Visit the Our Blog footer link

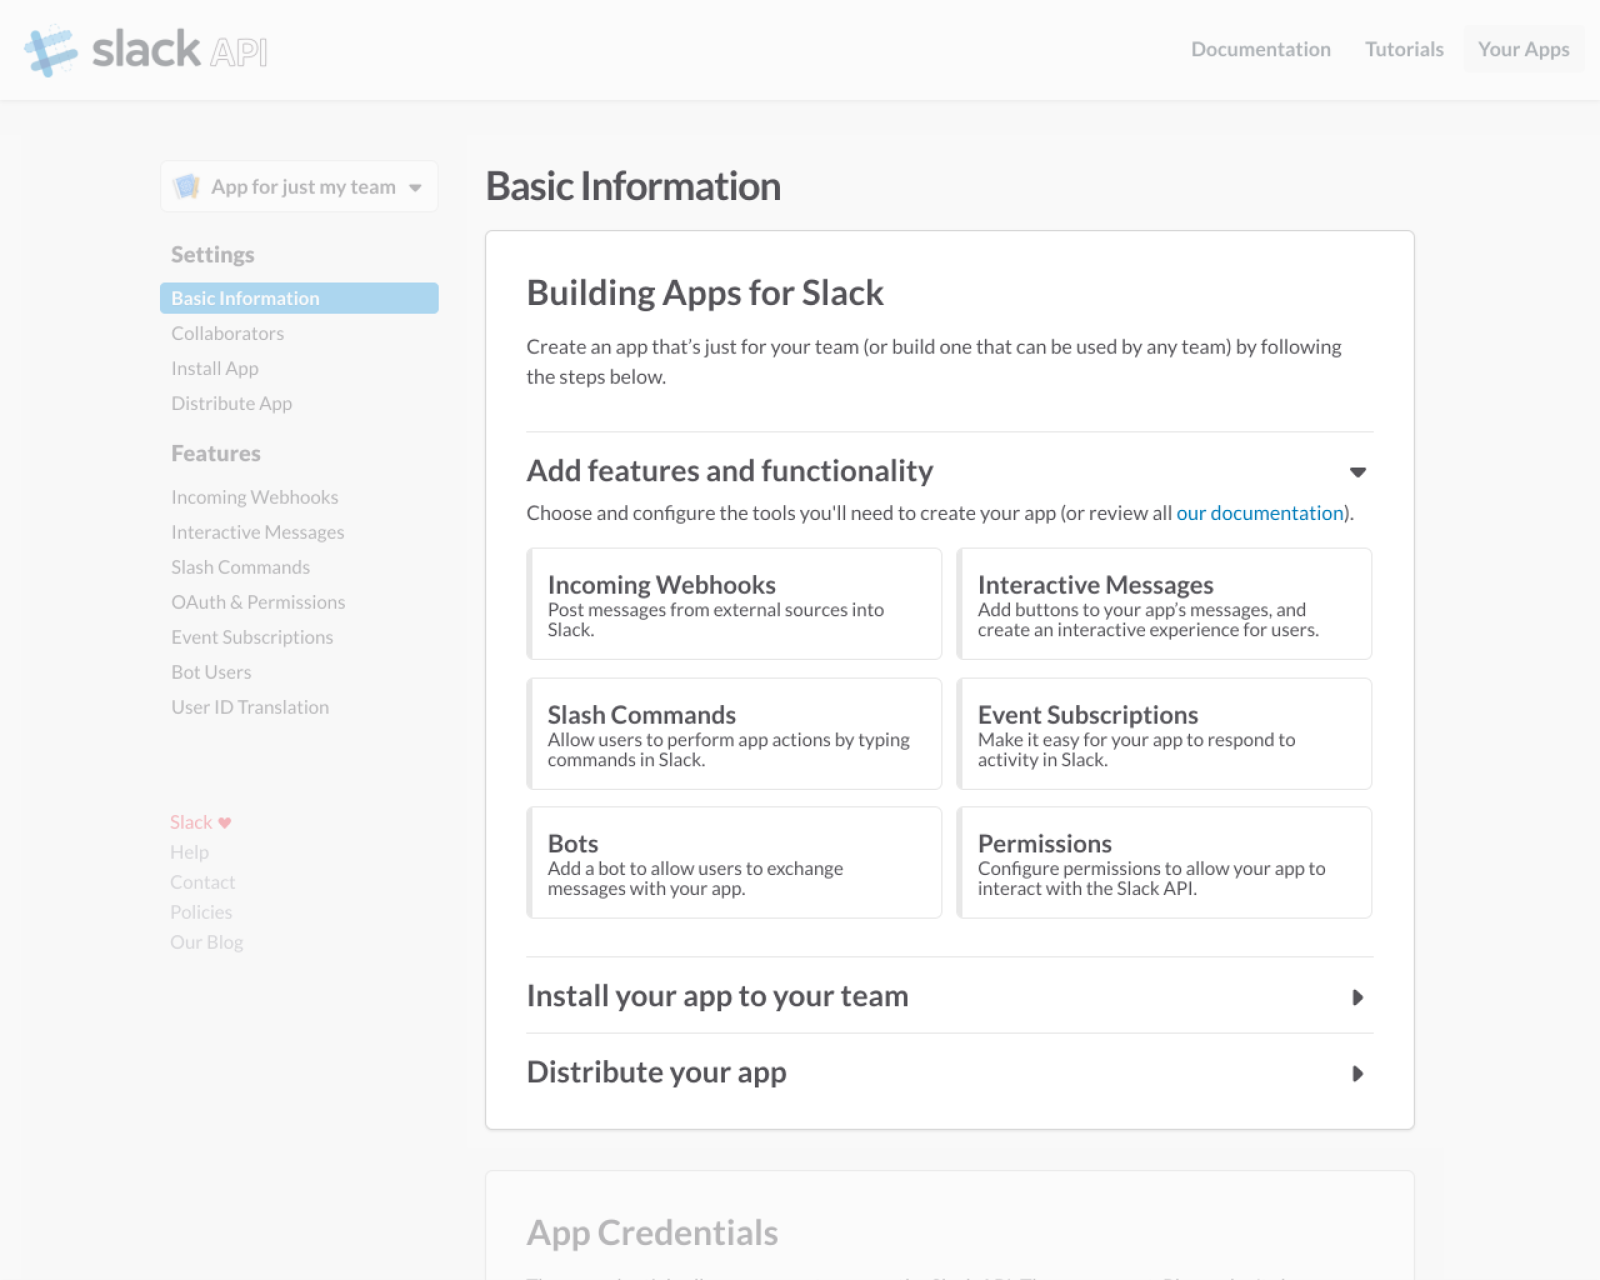point(207,942)
